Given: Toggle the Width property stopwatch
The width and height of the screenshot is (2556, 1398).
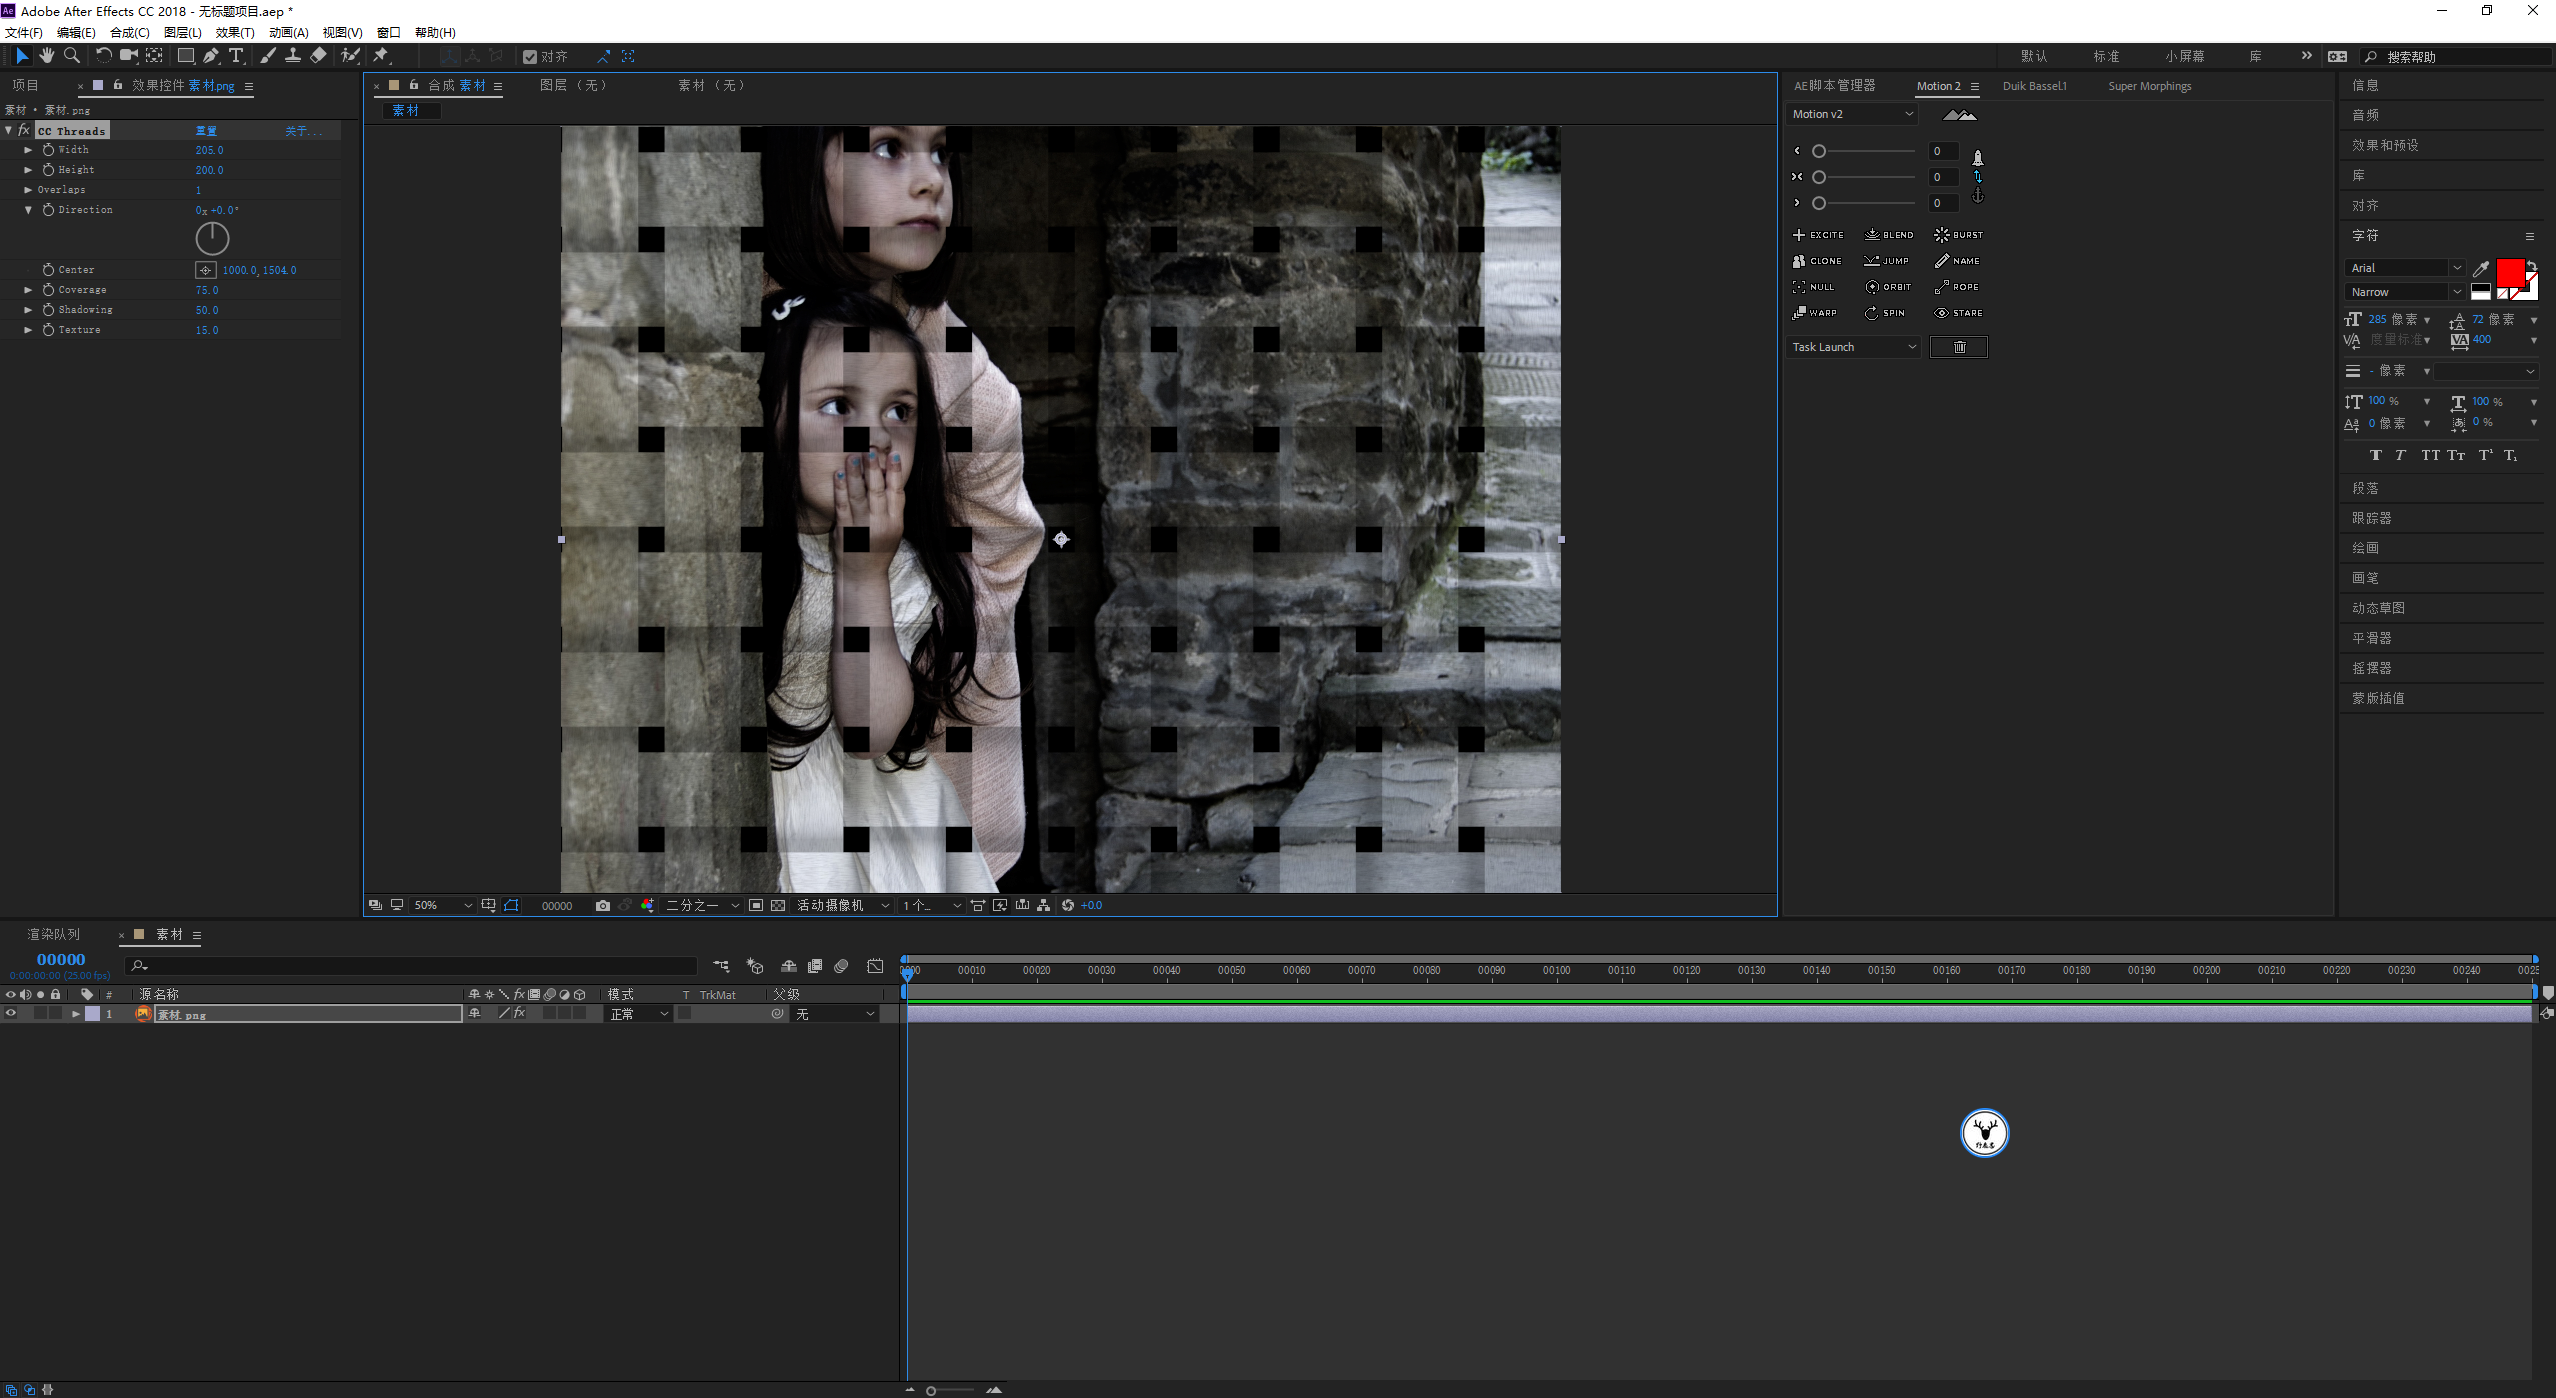Looking at the screenshot, I should 48,150.
